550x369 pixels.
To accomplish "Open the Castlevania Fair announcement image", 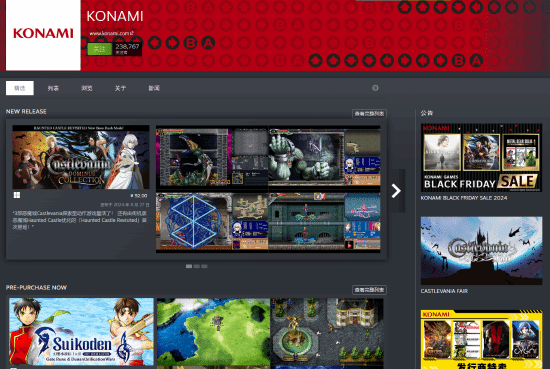I will tap(481, 251).
